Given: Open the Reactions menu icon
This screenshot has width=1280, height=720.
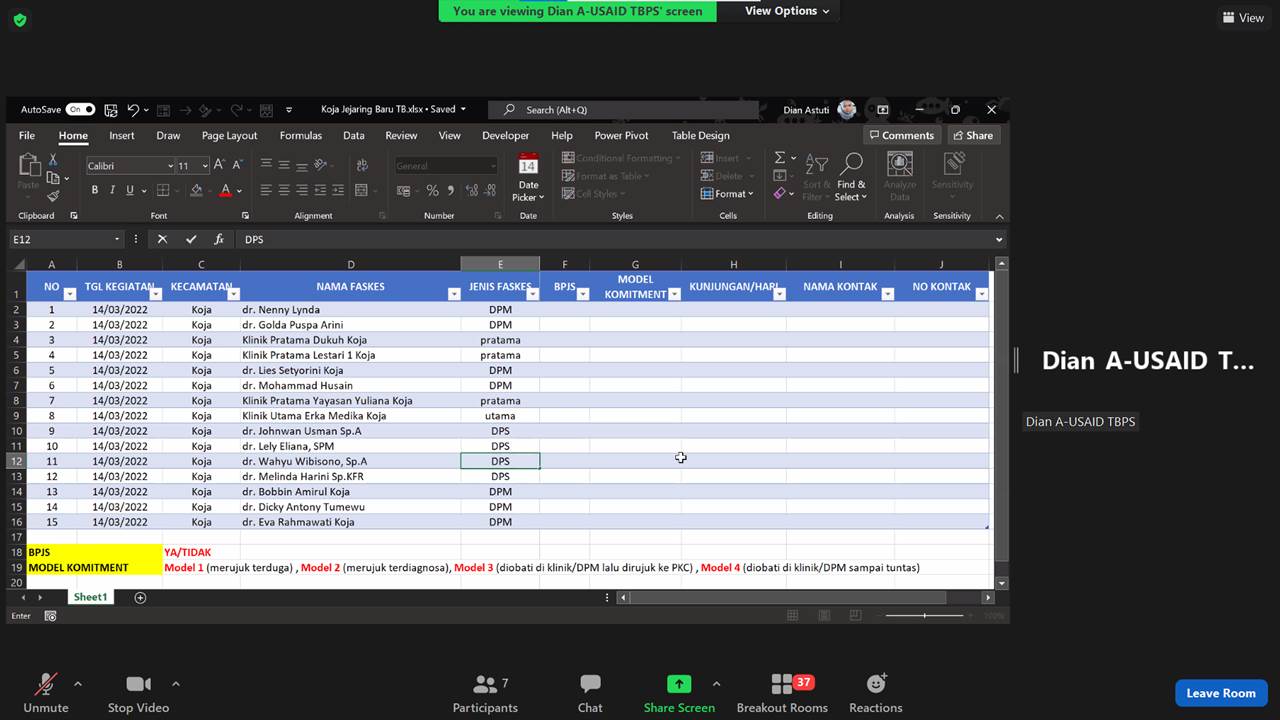Looking at the screenshot, I should 876,684.
